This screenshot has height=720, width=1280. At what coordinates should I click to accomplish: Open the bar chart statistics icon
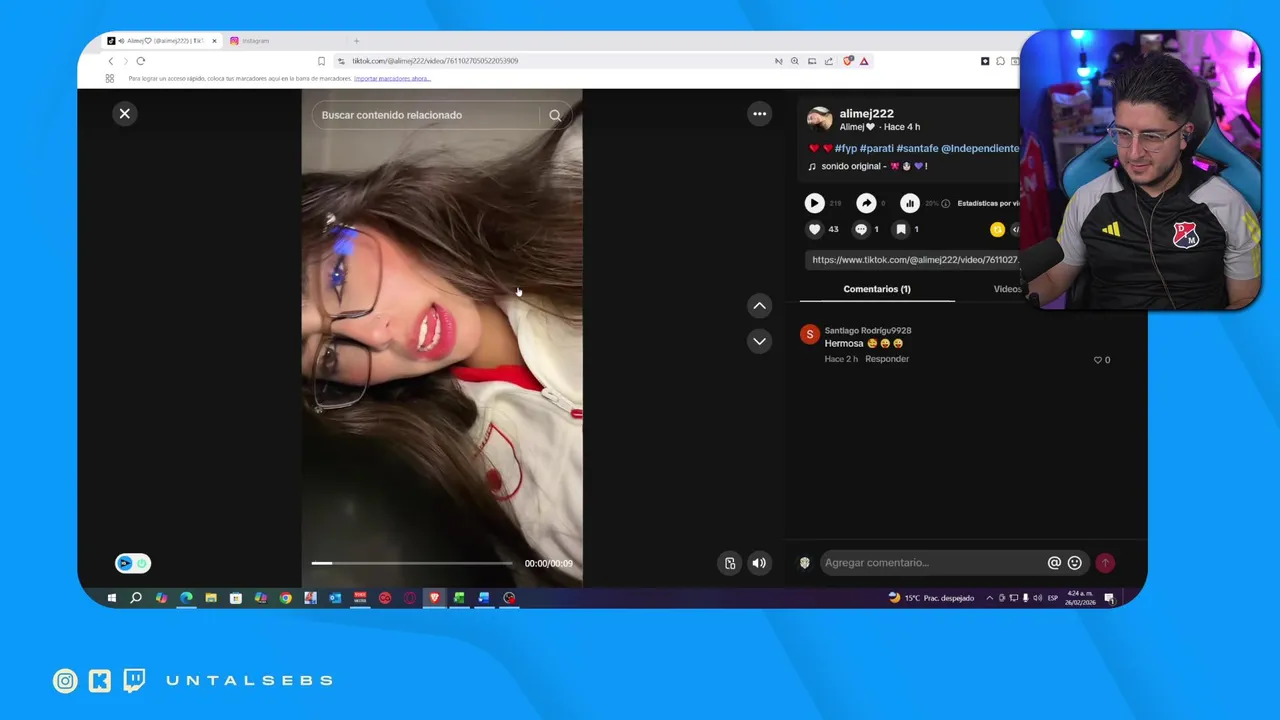910,203
